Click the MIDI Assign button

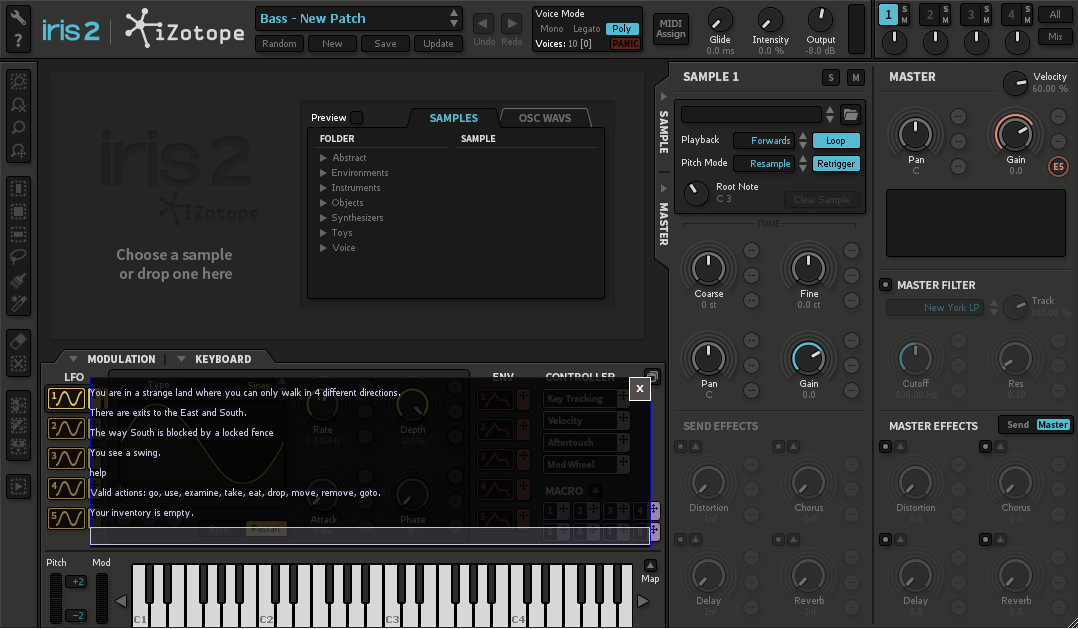pyautogui.click(x=670, y=29)
